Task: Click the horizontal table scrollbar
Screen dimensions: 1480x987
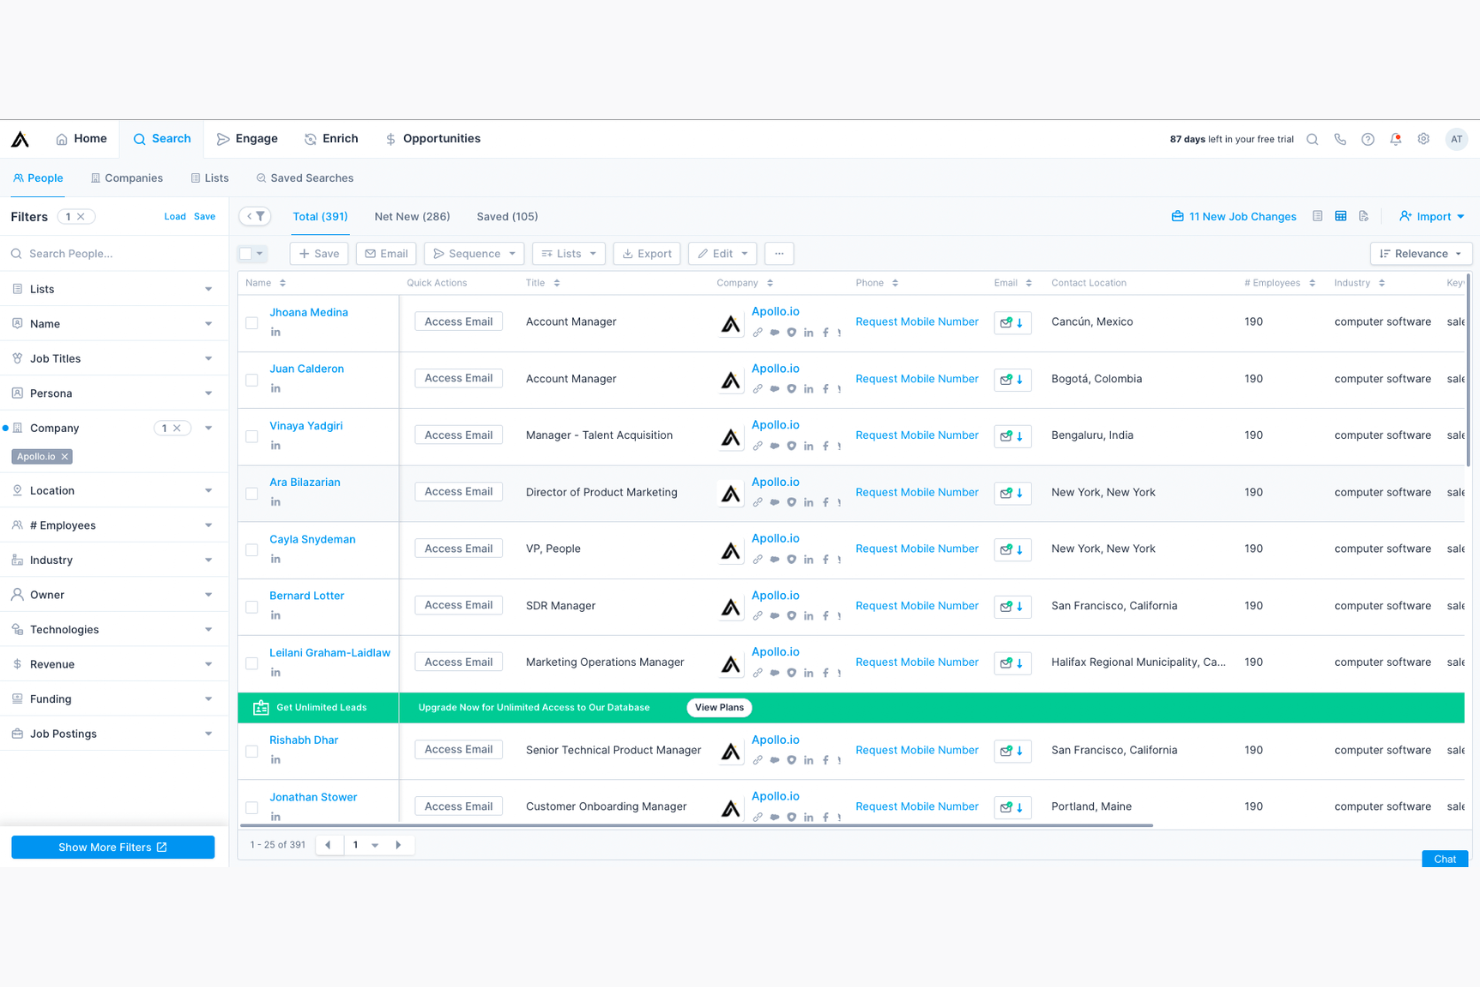Action: pyautogui.click(x=697, y=826)
